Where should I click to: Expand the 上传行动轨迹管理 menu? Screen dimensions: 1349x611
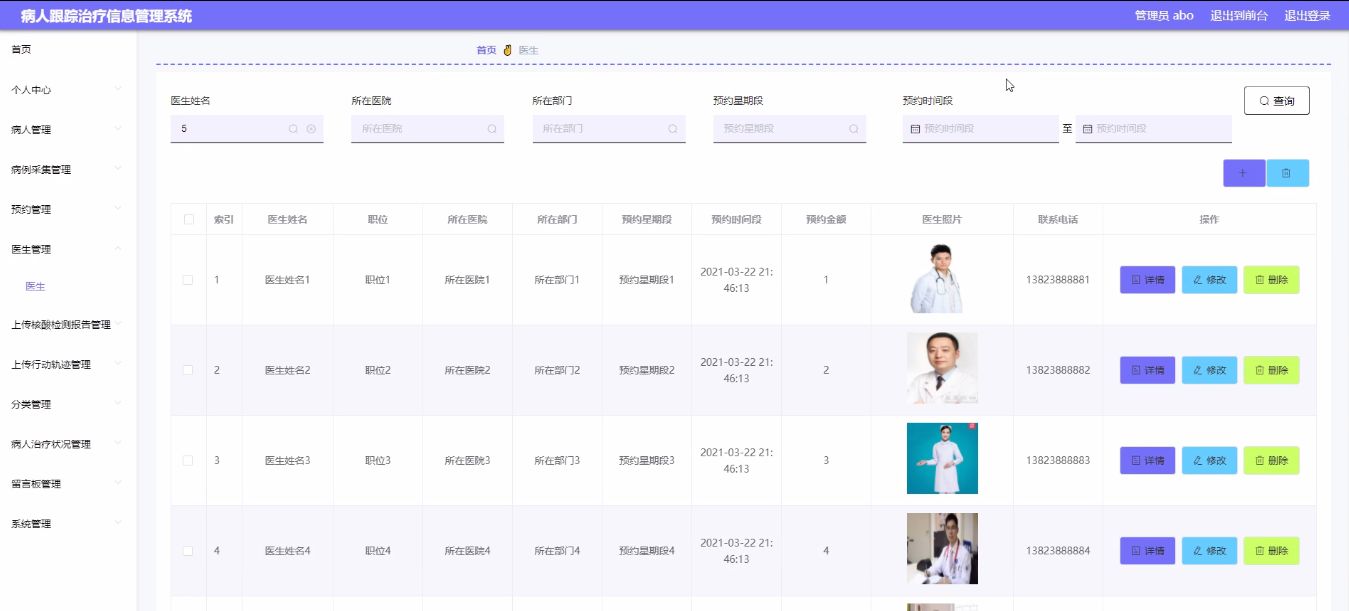tap(68, 364)
